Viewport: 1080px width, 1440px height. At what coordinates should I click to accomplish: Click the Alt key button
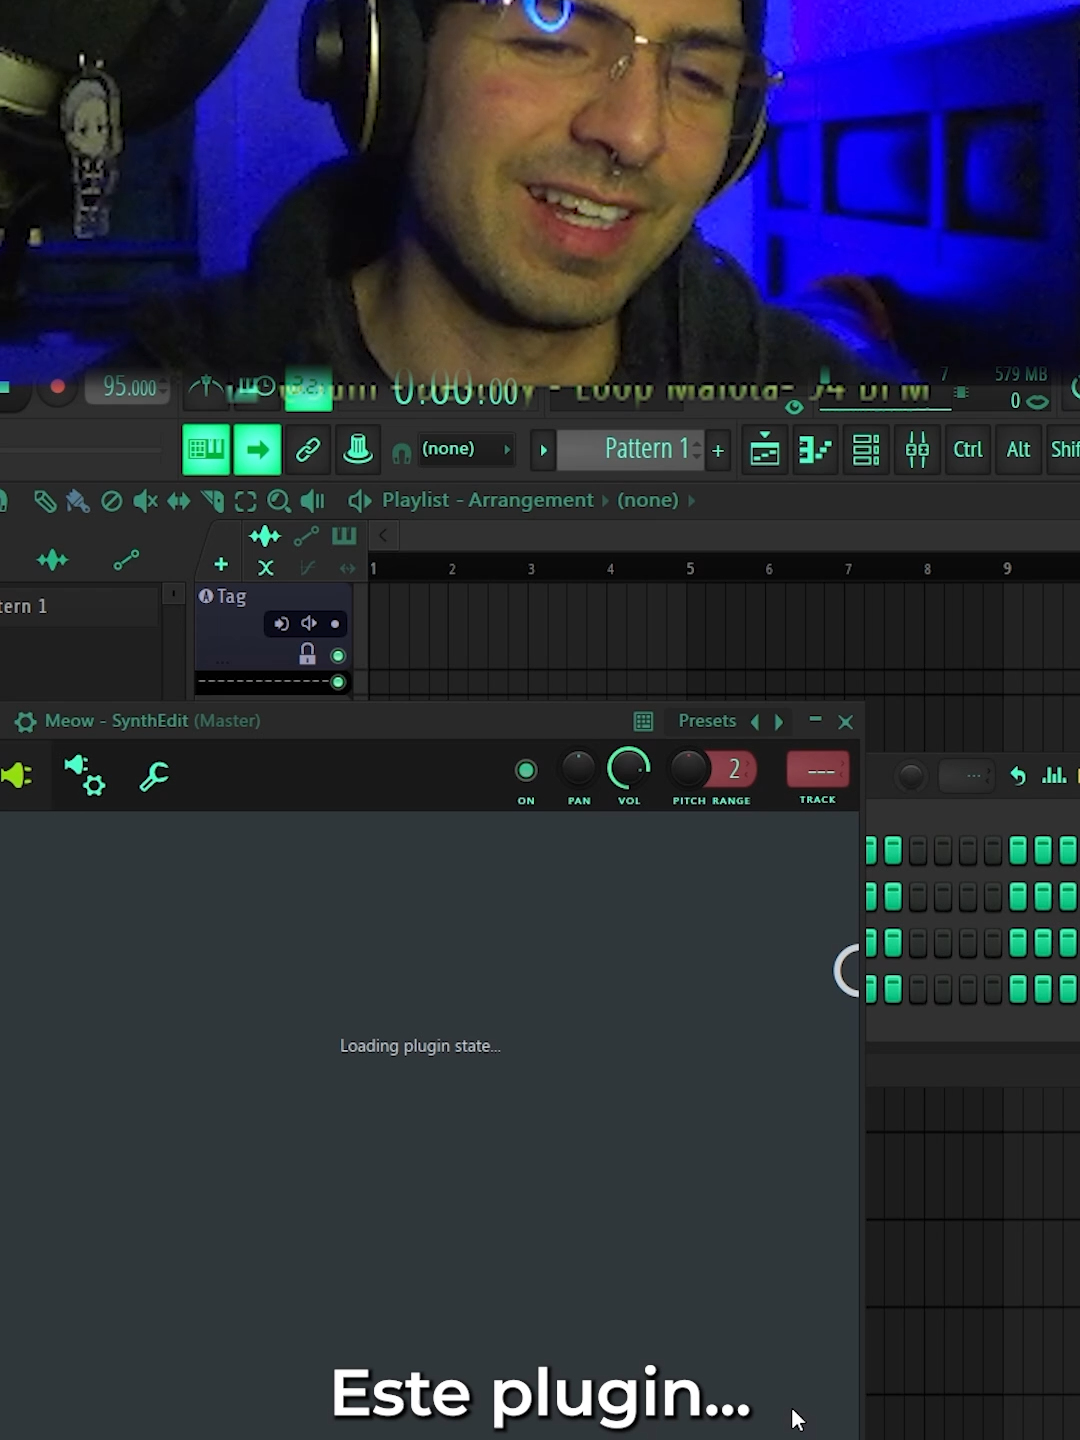click(x=1018, y=450)
